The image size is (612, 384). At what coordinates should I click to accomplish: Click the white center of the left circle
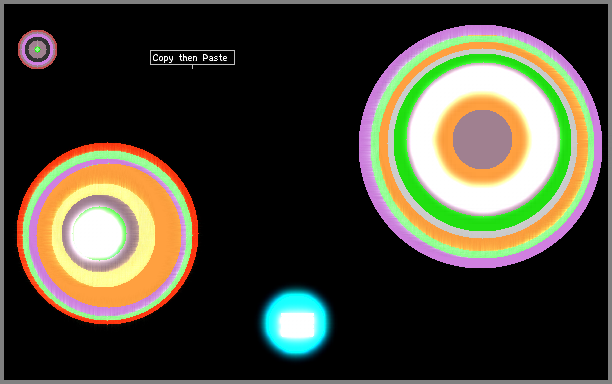coord(99,233)
